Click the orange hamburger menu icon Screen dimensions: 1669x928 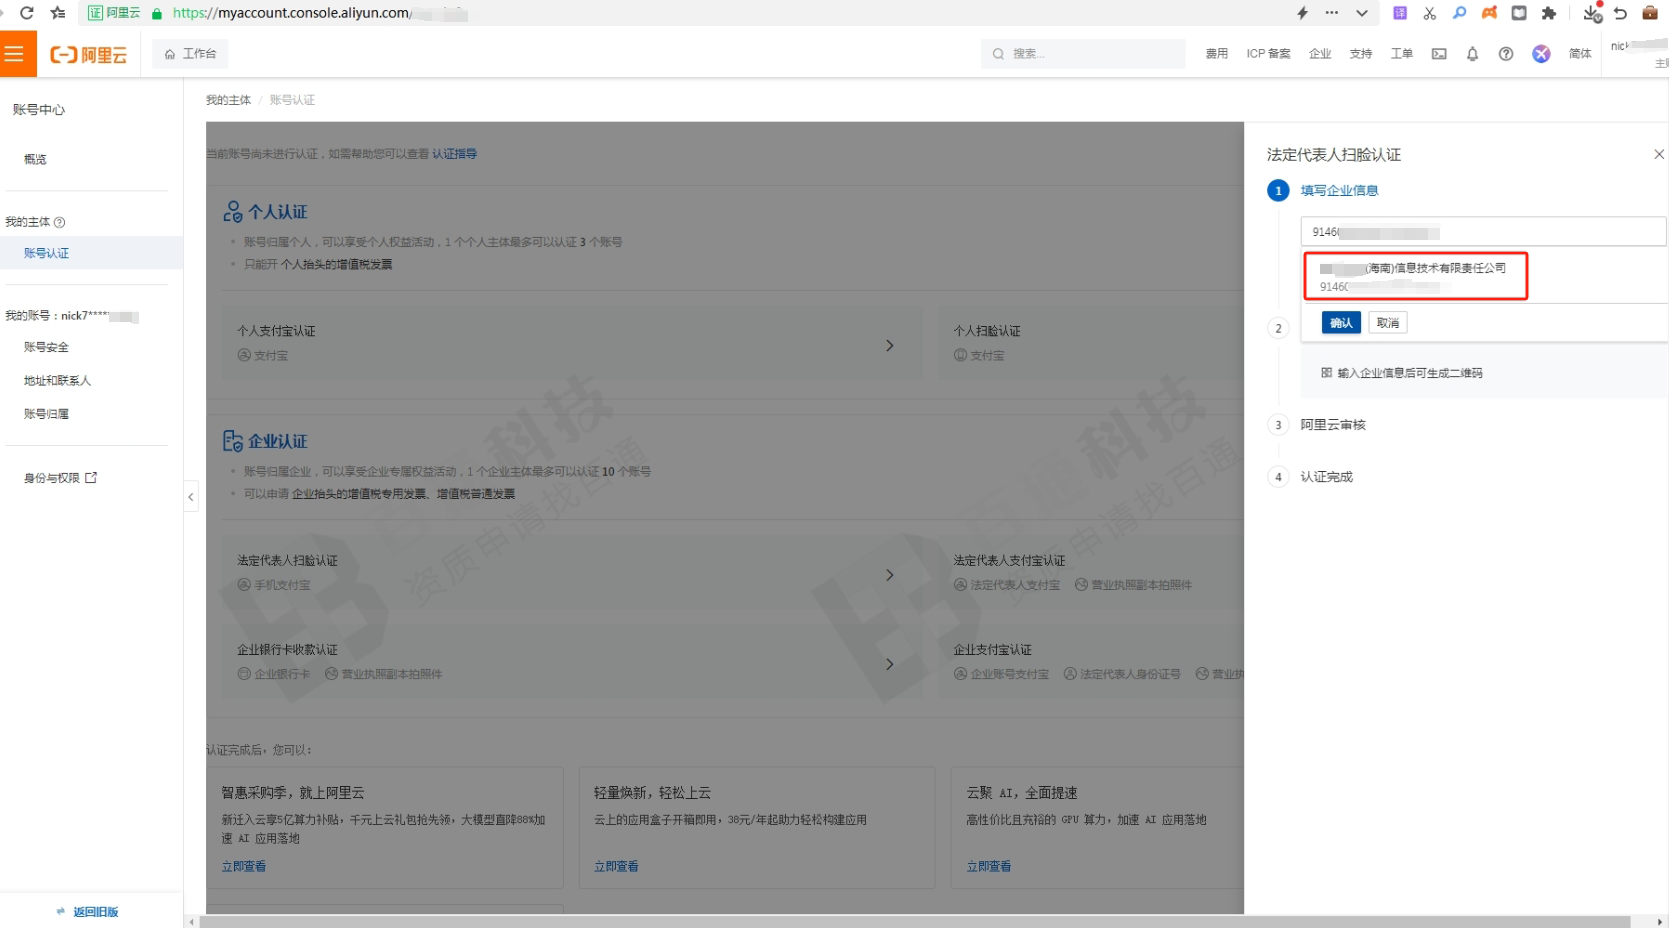pos(17,53)
